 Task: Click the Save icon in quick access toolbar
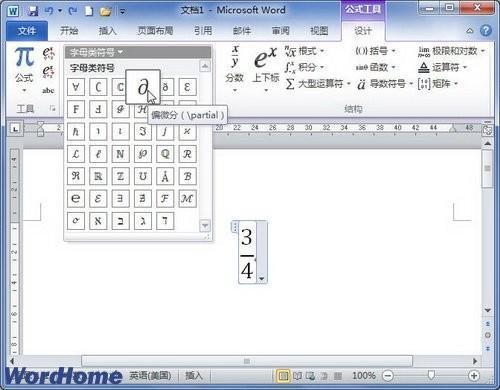point(32,11)
